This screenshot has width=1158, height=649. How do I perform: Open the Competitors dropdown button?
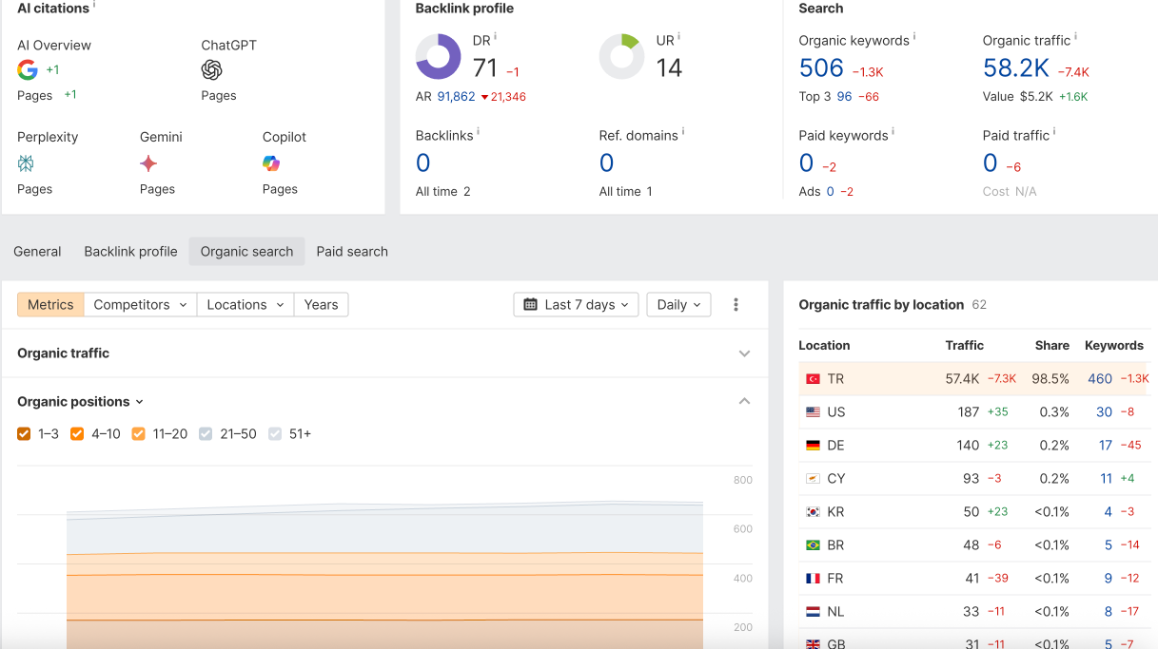pyautogui.click(x=140, y=305)
